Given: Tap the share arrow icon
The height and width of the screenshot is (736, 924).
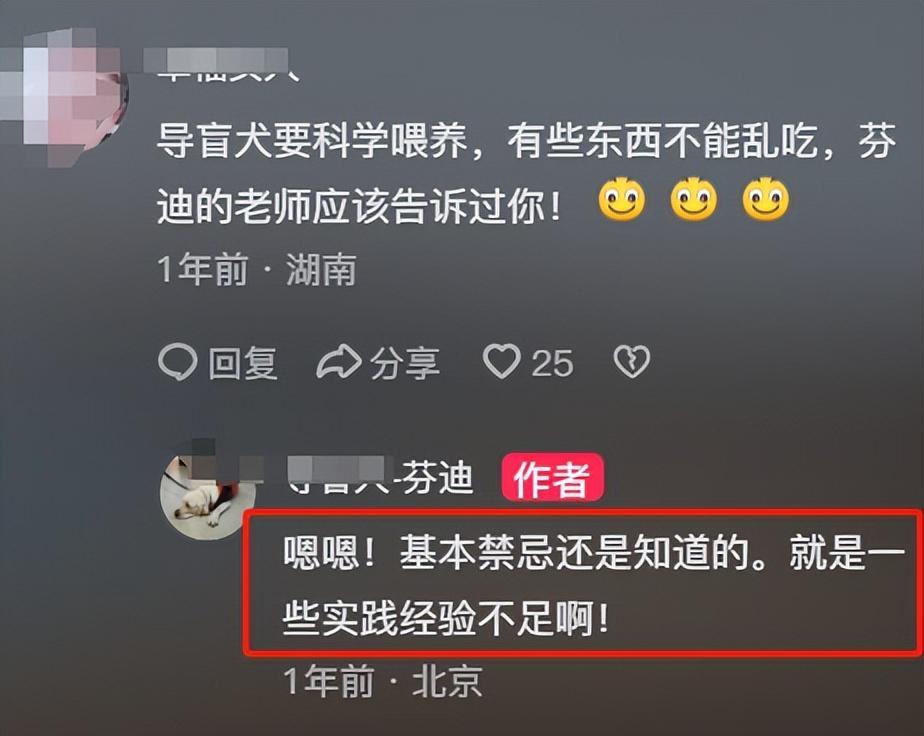Looking at the screenshot, I should pos(339,361).
